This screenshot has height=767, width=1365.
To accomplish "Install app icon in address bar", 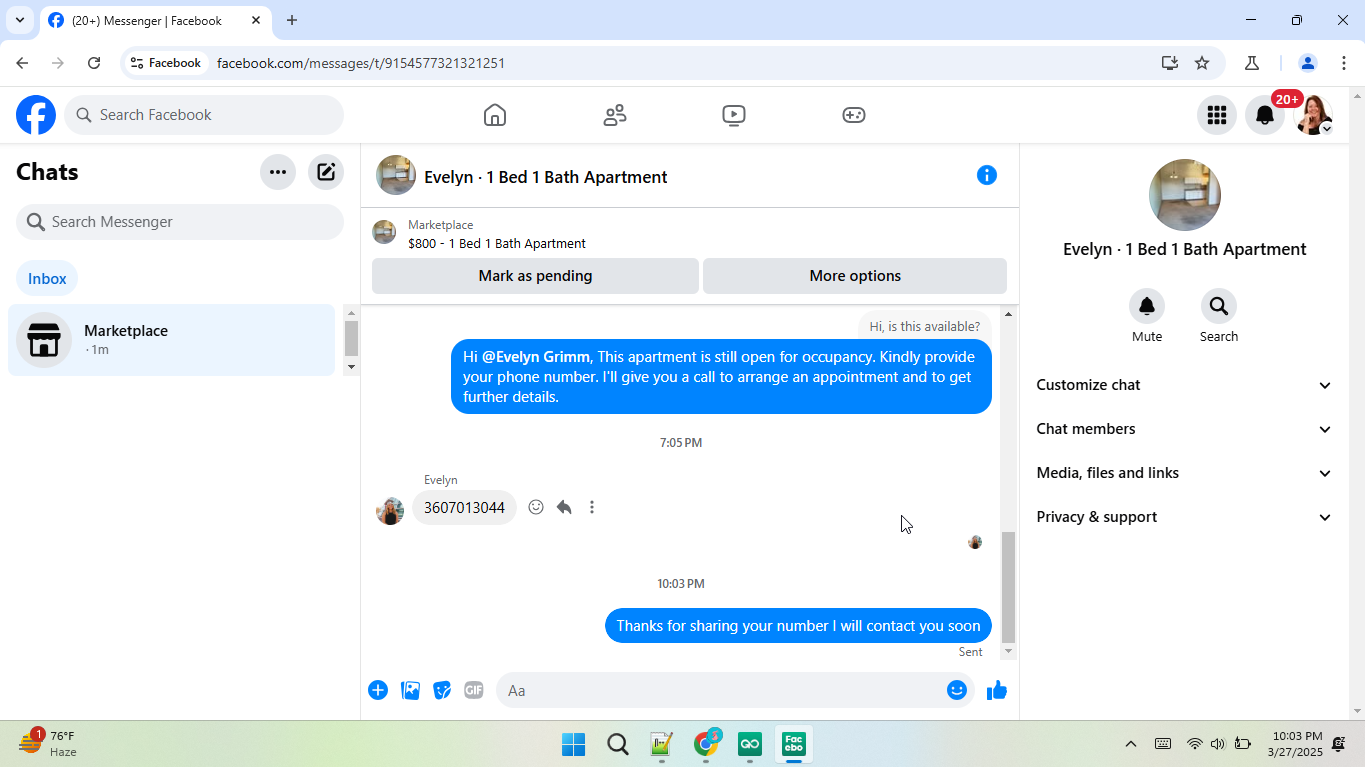I will tap(1170, 63).
